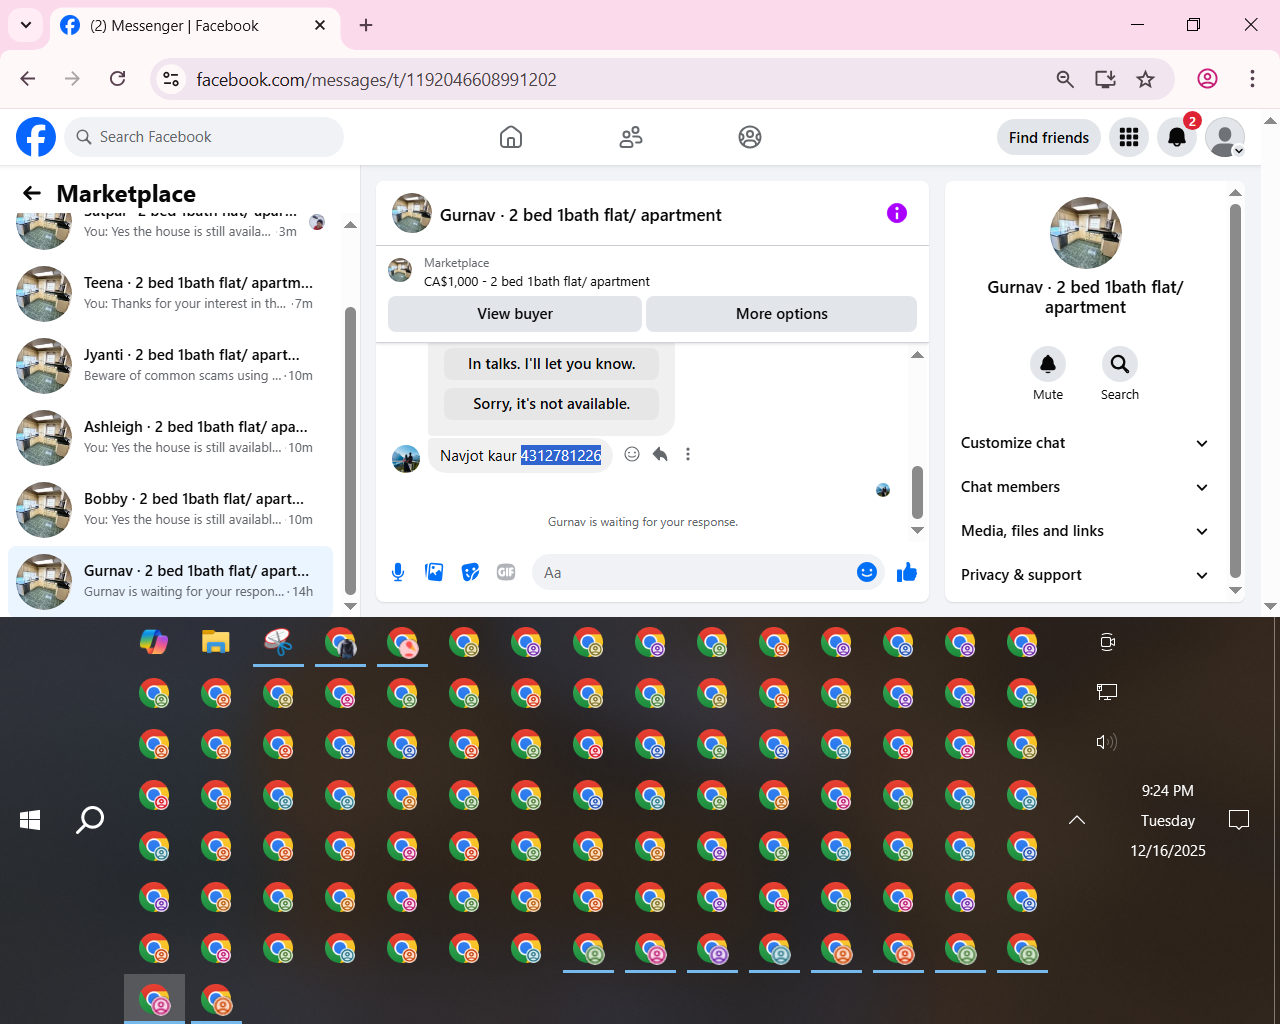Attach a photo using the image icon

(x=434, y=572)
